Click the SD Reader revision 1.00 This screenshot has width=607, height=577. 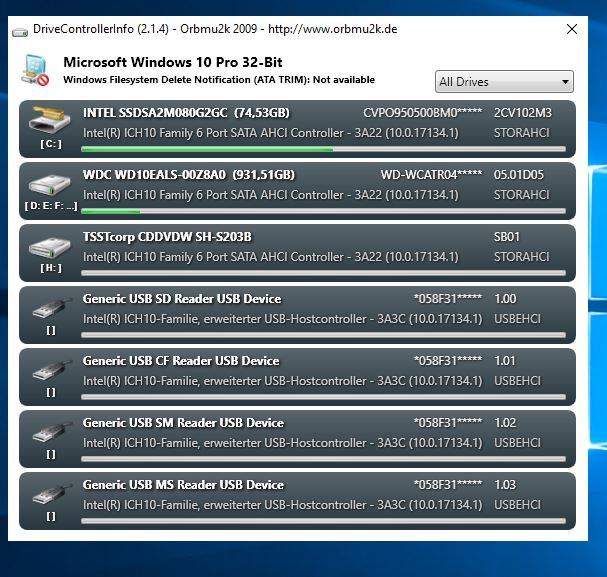(505, 299)
